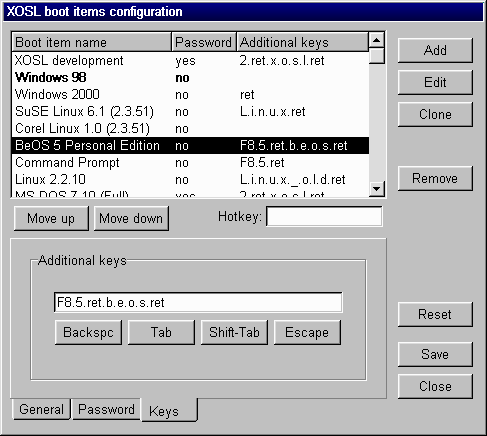Select the Windows 98 boot item
Viewport: 487px width, 436px height.
click(190, 78)
